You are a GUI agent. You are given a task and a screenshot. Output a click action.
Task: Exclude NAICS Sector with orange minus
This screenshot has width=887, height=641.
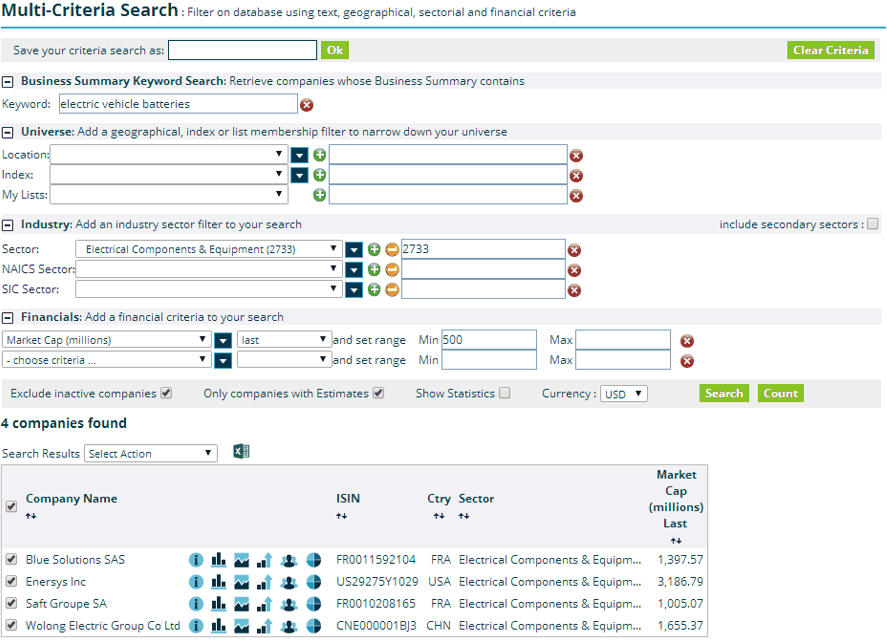pyautogui.click(x=392, y=270)
